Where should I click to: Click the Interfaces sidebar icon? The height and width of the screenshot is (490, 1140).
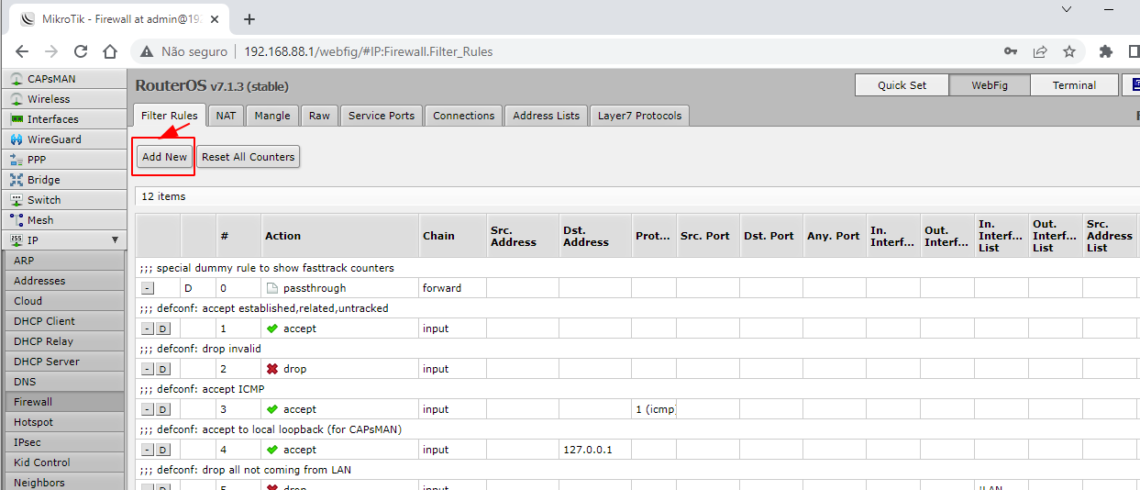pos(17,119)
